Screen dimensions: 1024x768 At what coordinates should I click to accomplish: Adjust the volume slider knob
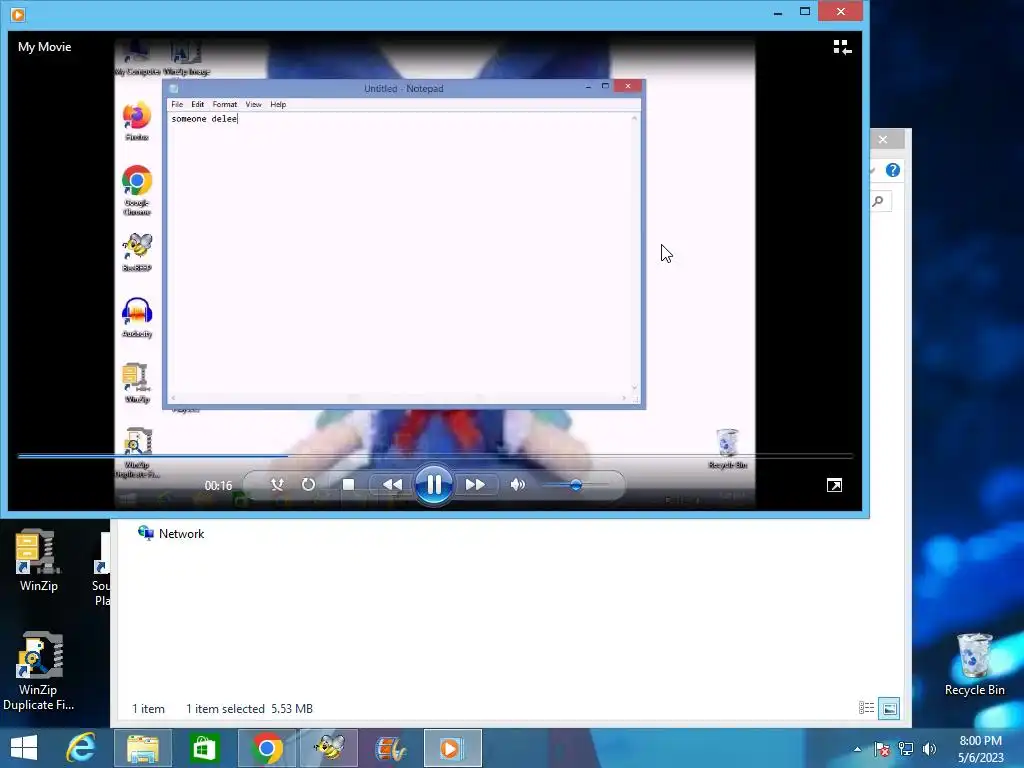(x=575, y=485)
